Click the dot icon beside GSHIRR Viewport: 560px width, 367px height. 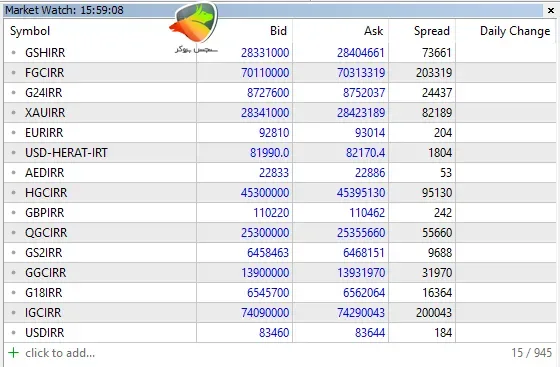(x=14, y=52)
